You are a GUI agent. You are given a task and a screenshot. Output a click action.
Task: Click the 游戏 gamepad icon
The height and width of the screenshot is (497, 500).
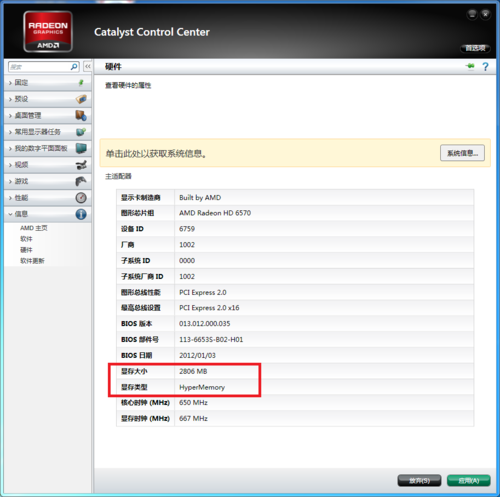coord(81,181)
